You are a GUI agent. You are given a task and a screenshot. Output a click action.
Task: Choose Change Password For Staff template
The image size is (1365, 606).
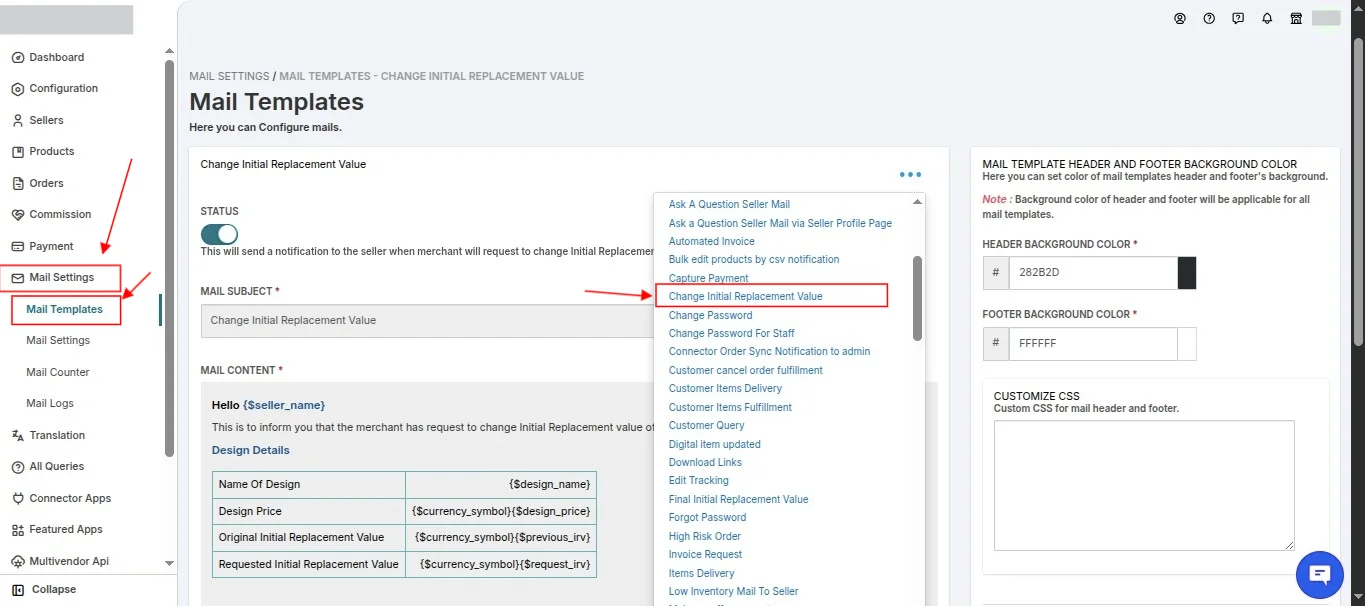coord(732,334)
